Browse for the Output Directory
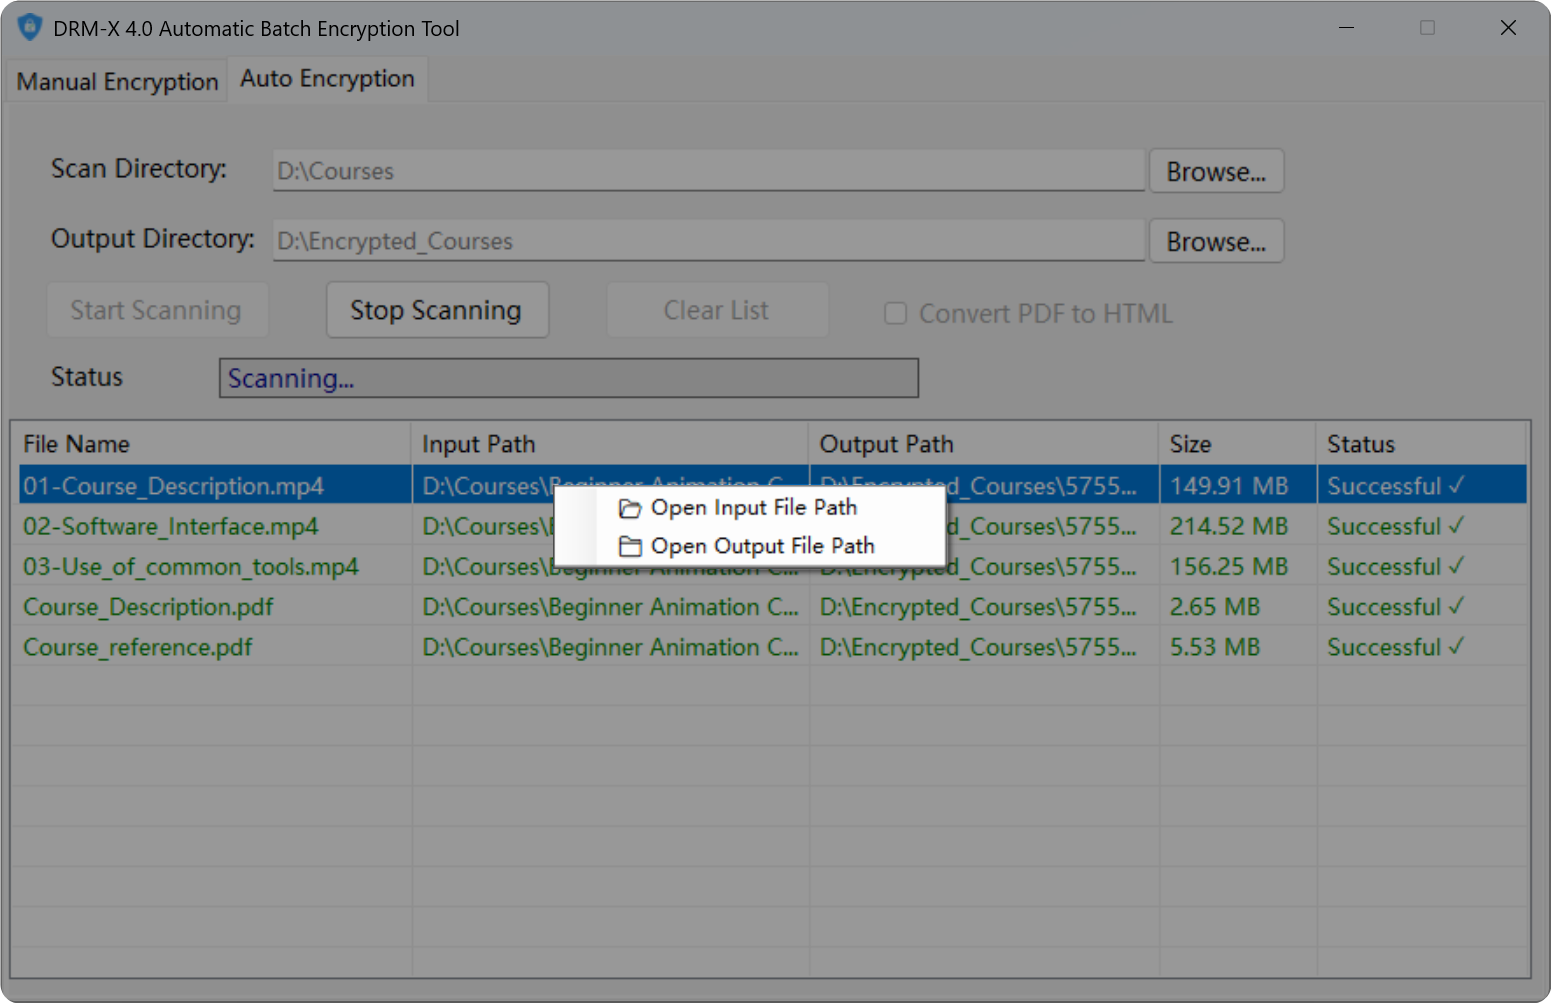 1216,241
